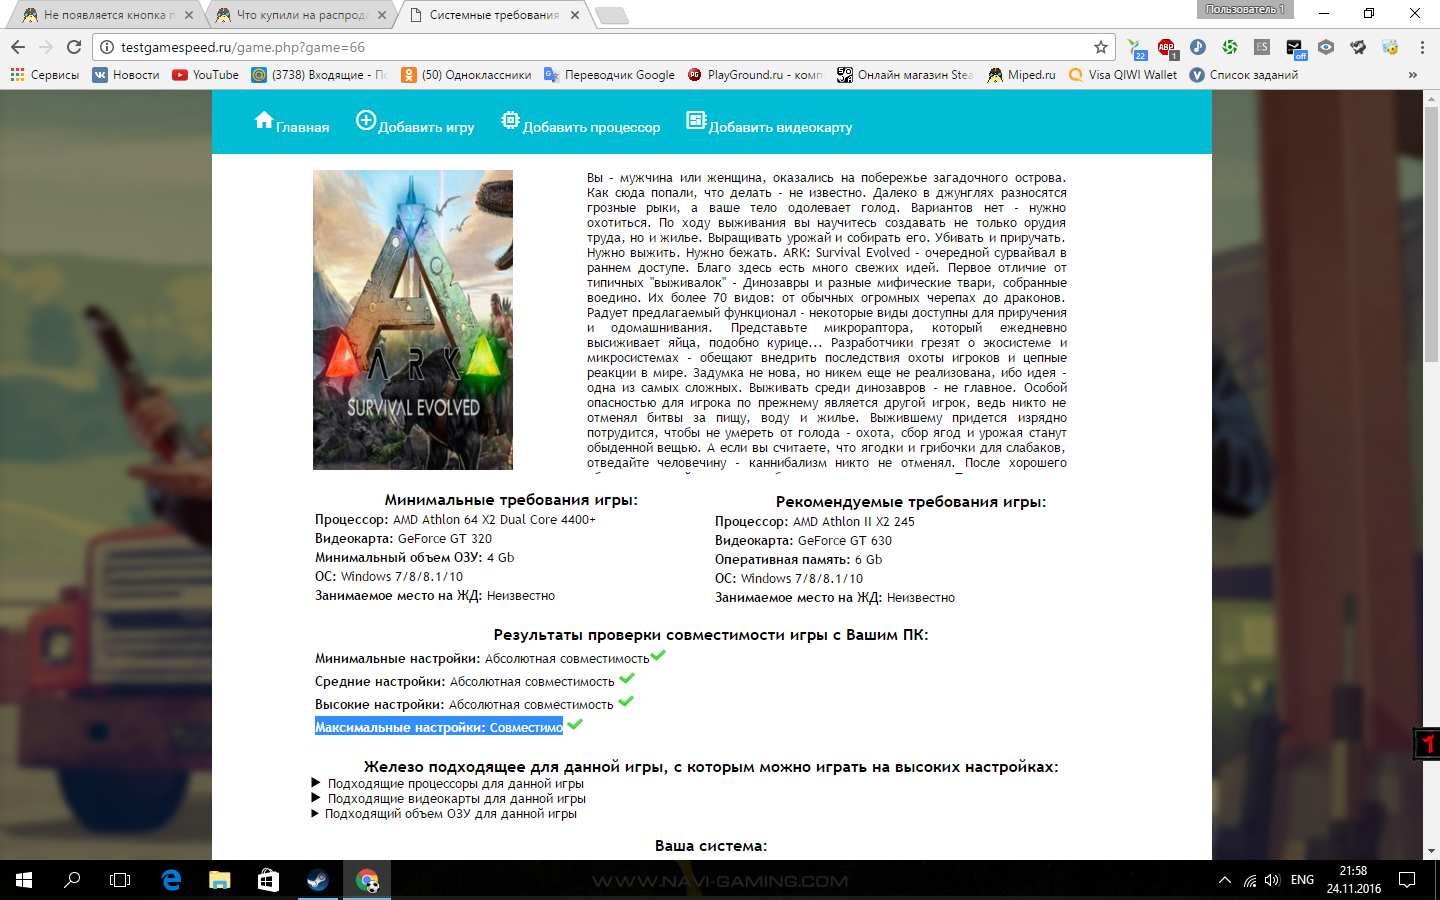Open the Windows Start menu
The width and height of the screenshot is (1440, 900).
click(x=24, y=880)
